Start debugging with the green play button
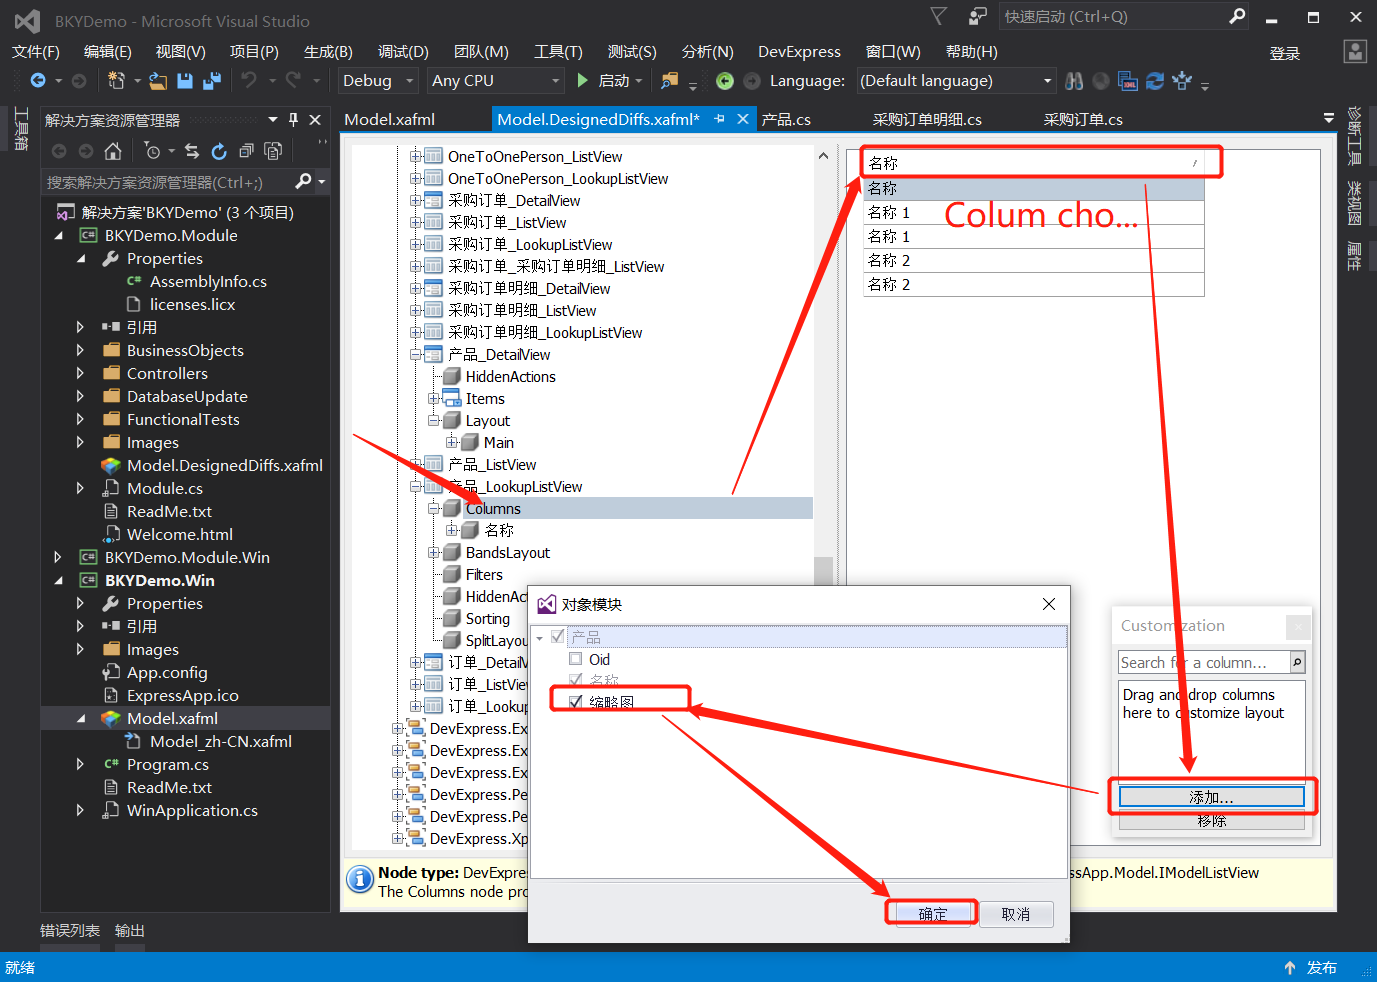This screenshot has height=982, width=1377. [584, 81]
